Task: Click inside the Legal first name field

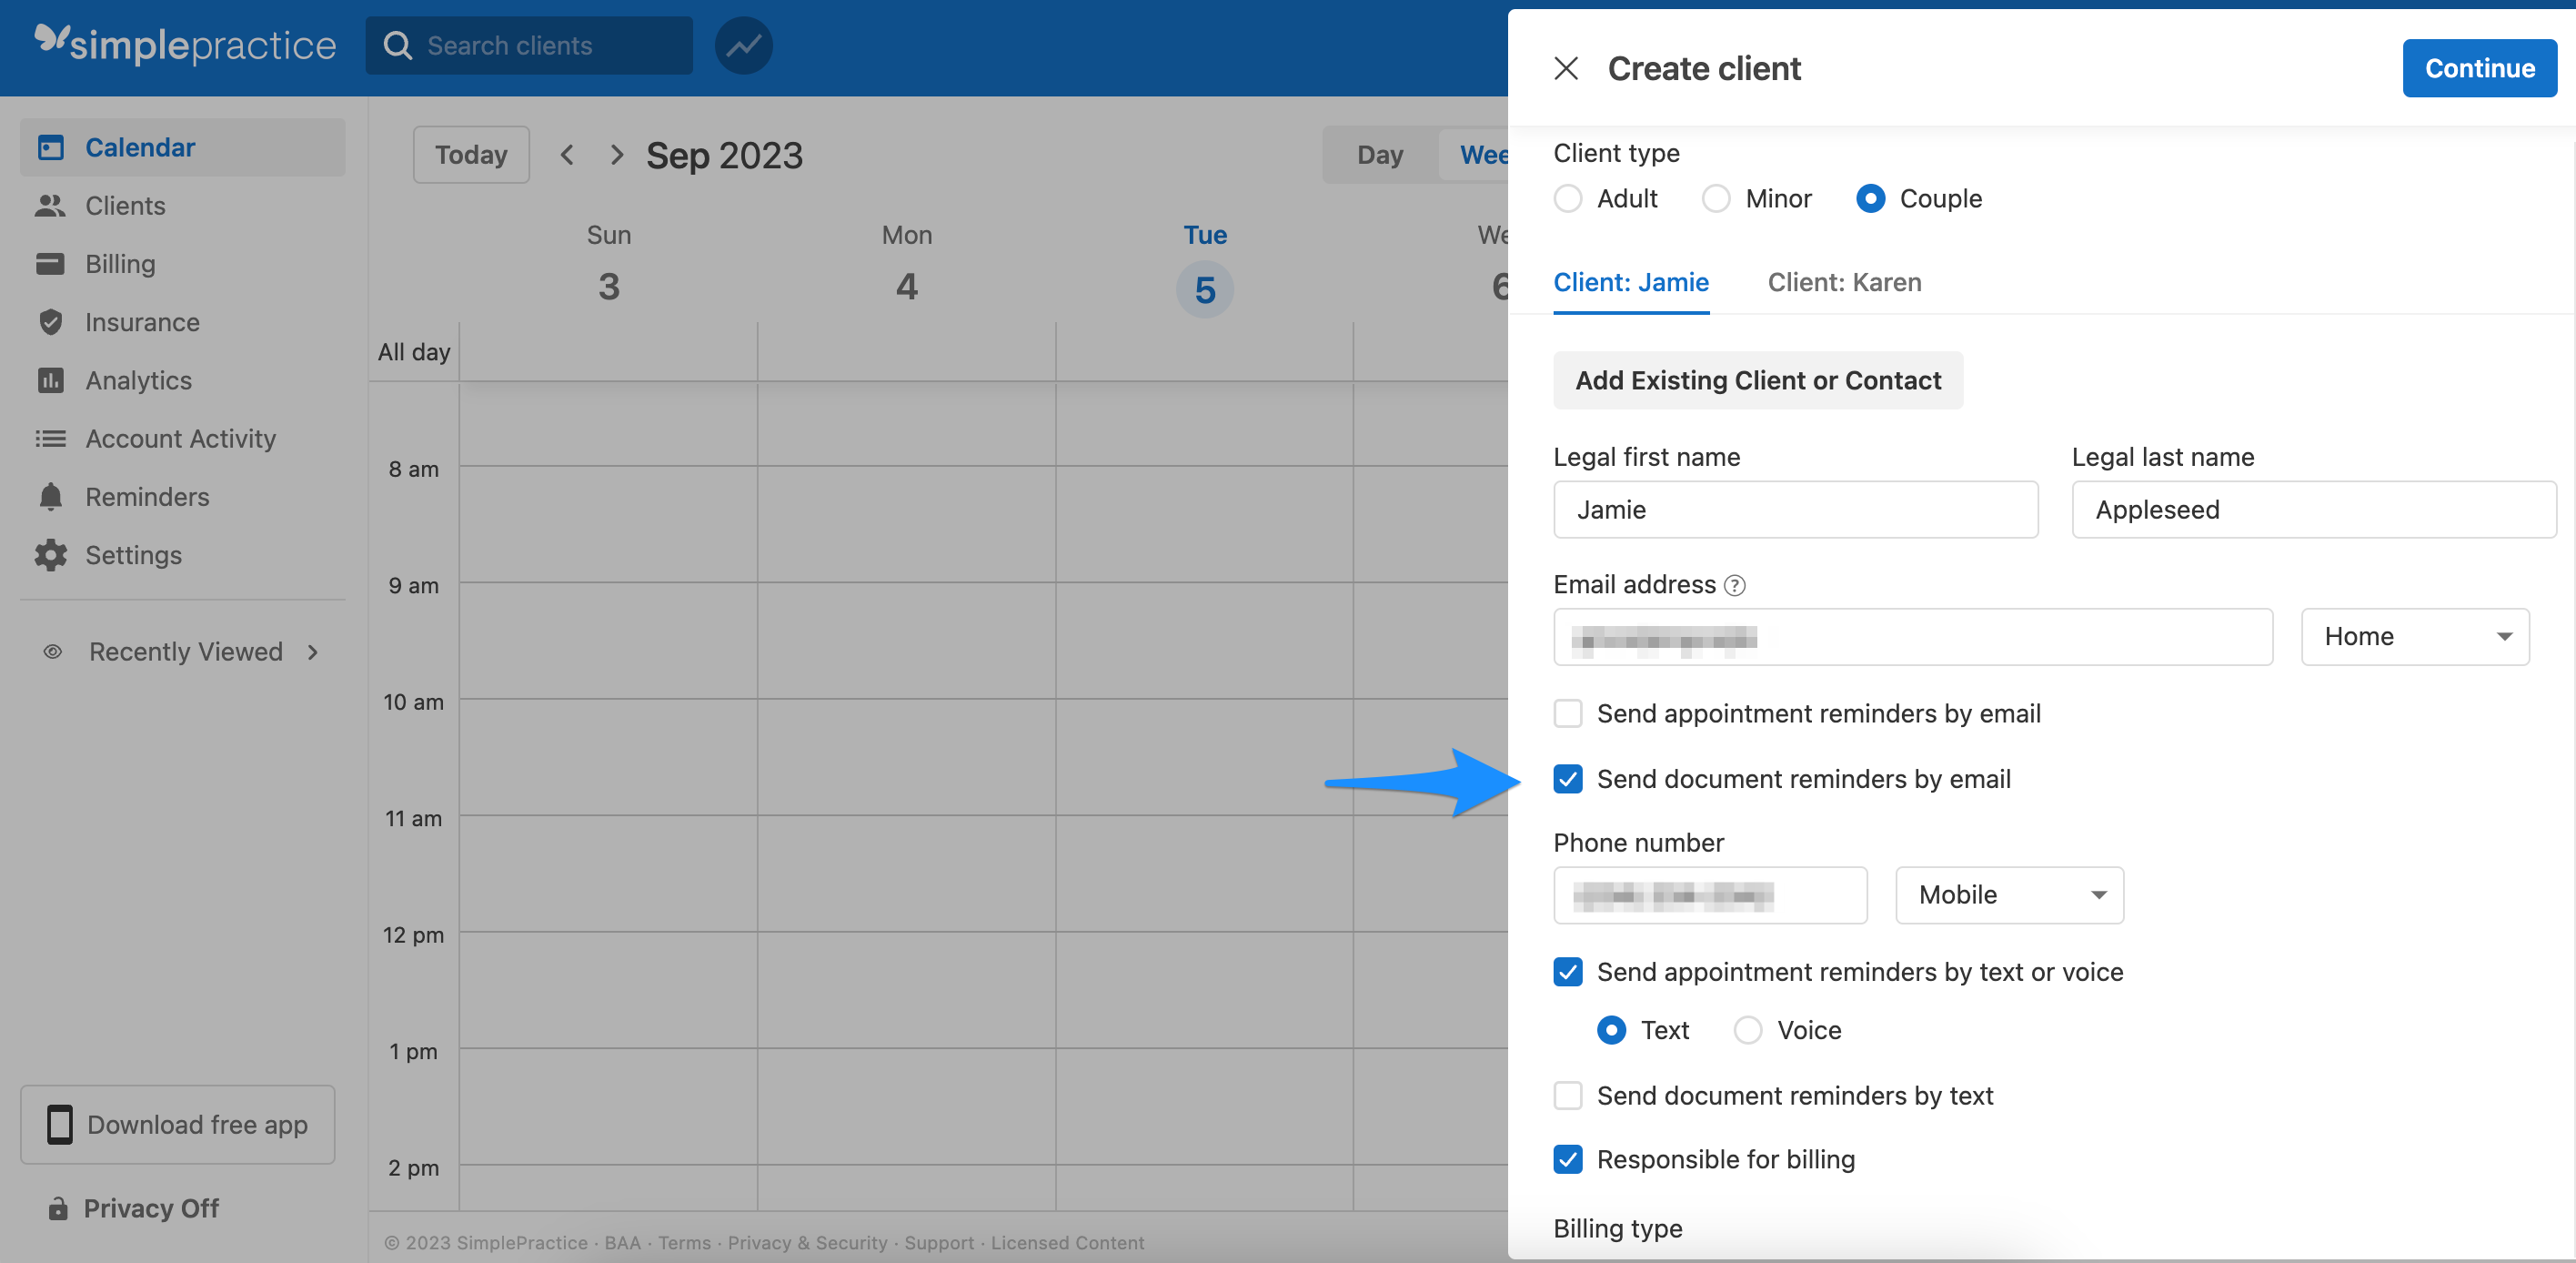Action: (x=1795, y=509)
